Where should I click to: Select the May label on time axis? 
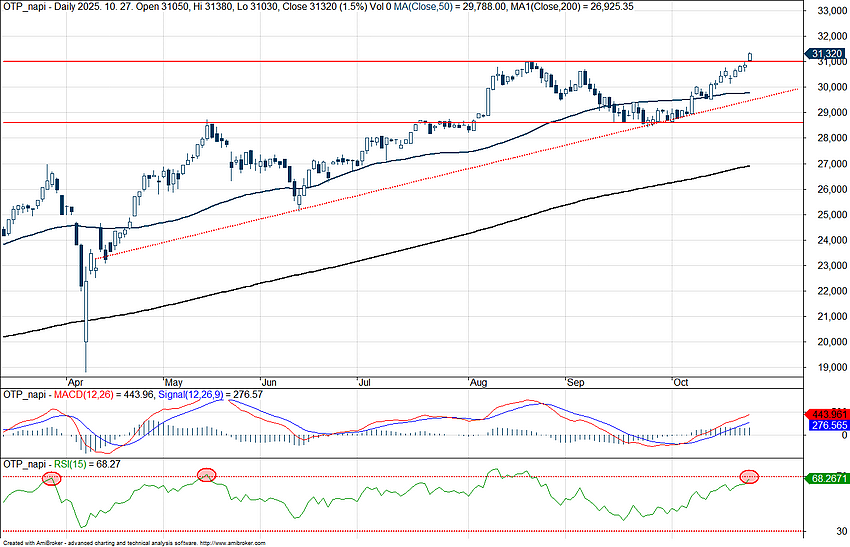(x=175, y=382)
